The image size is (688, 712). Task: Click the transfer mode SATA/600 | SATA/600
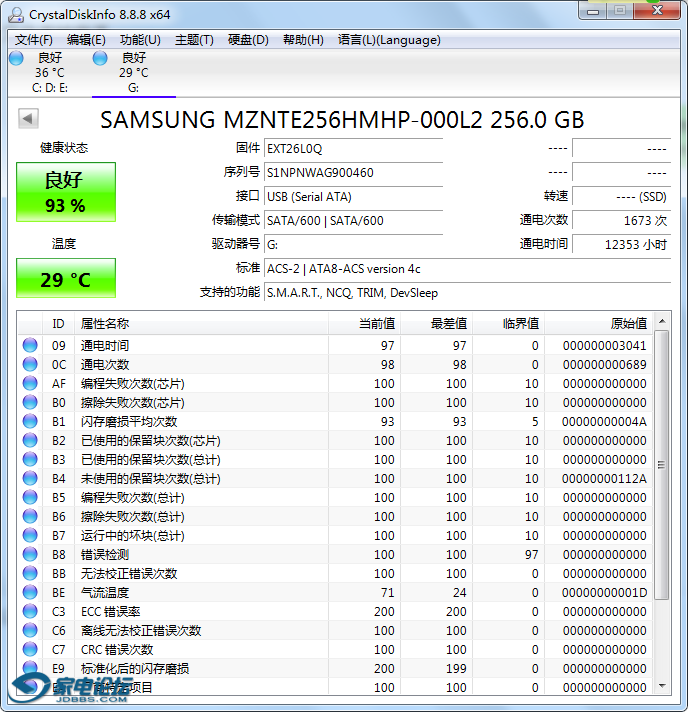click(x=353, y=221)
